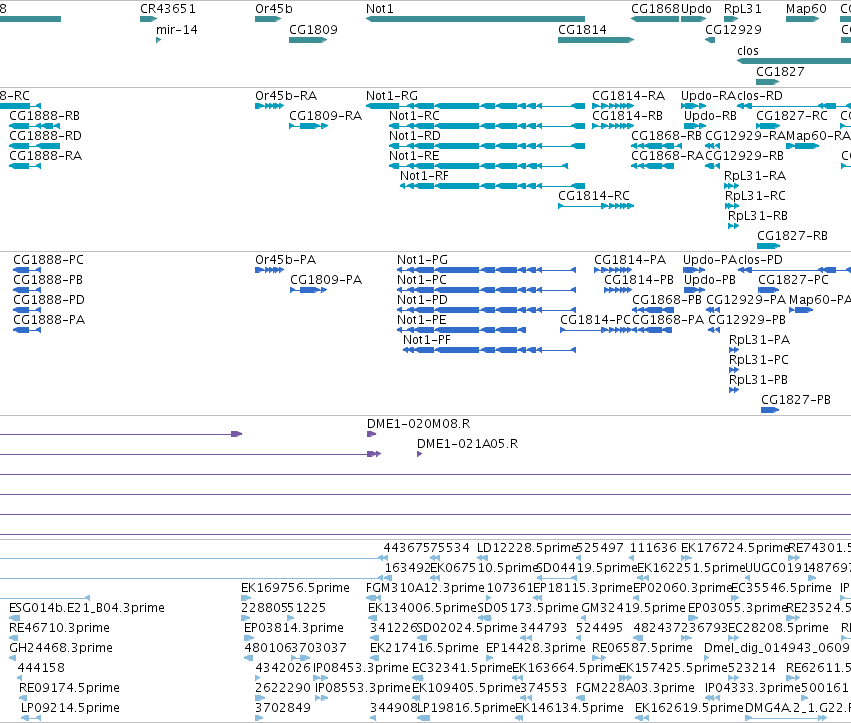
Task: Select the RpL31 gene label
Action: [743, 9]
